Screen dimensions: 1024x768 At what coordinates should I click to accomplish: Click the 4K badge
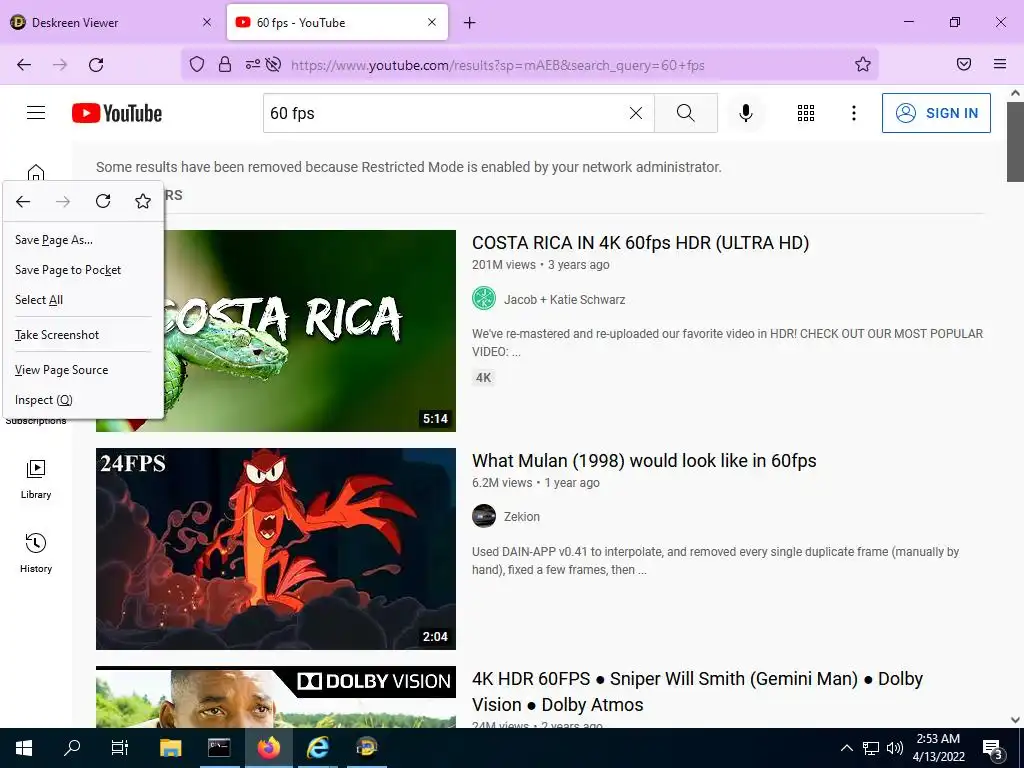coord(483,377)
